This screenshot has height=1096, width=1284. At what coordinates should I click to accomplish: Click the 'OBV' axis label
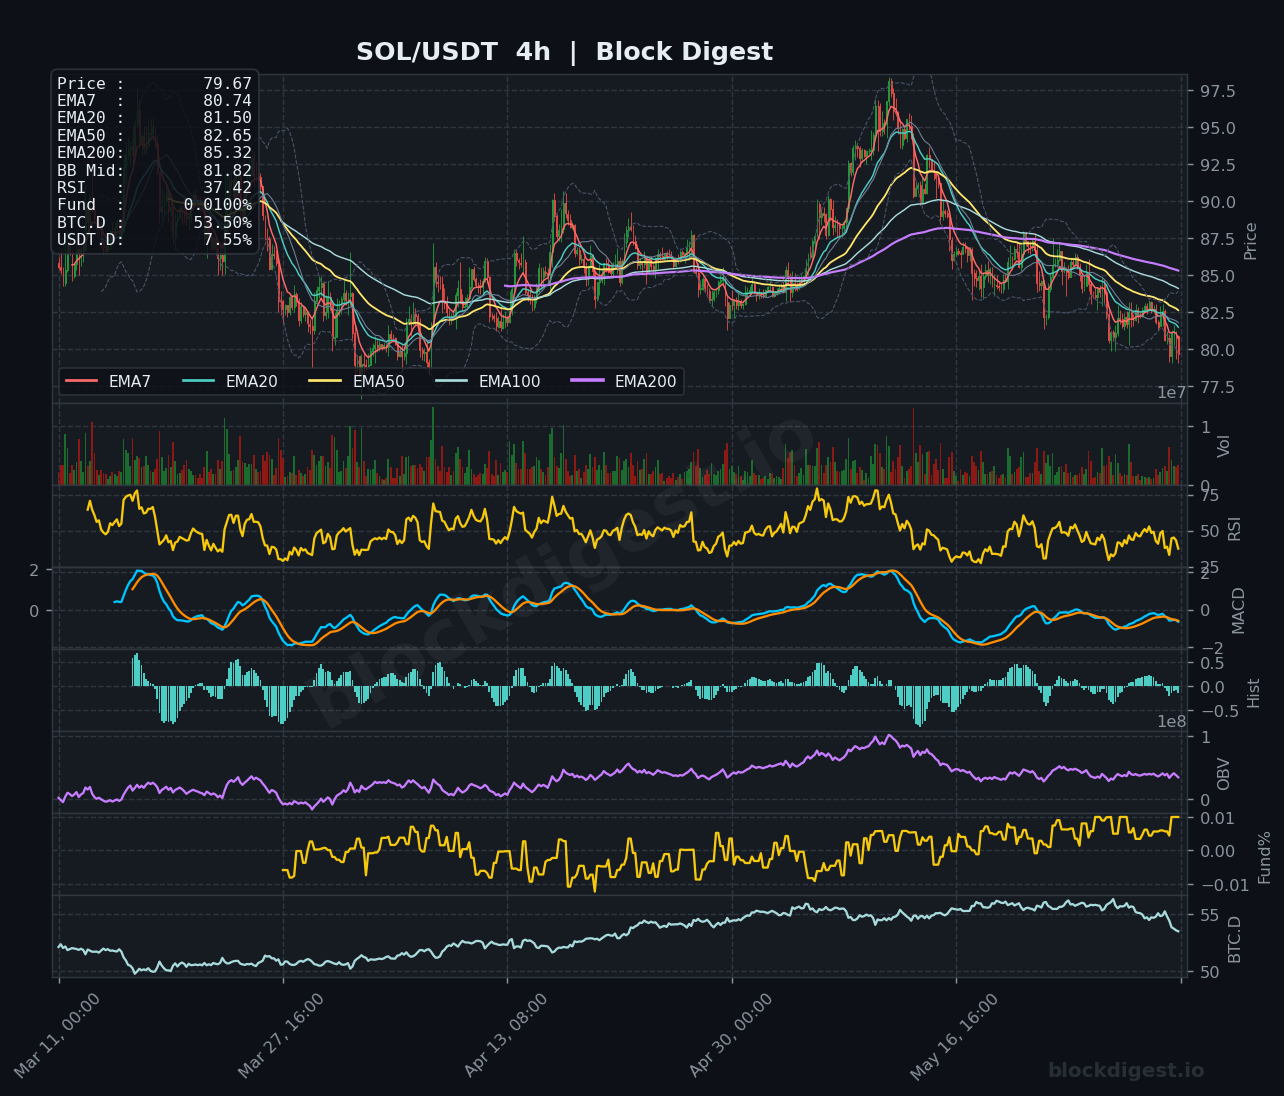click(x=1224, y=774)
